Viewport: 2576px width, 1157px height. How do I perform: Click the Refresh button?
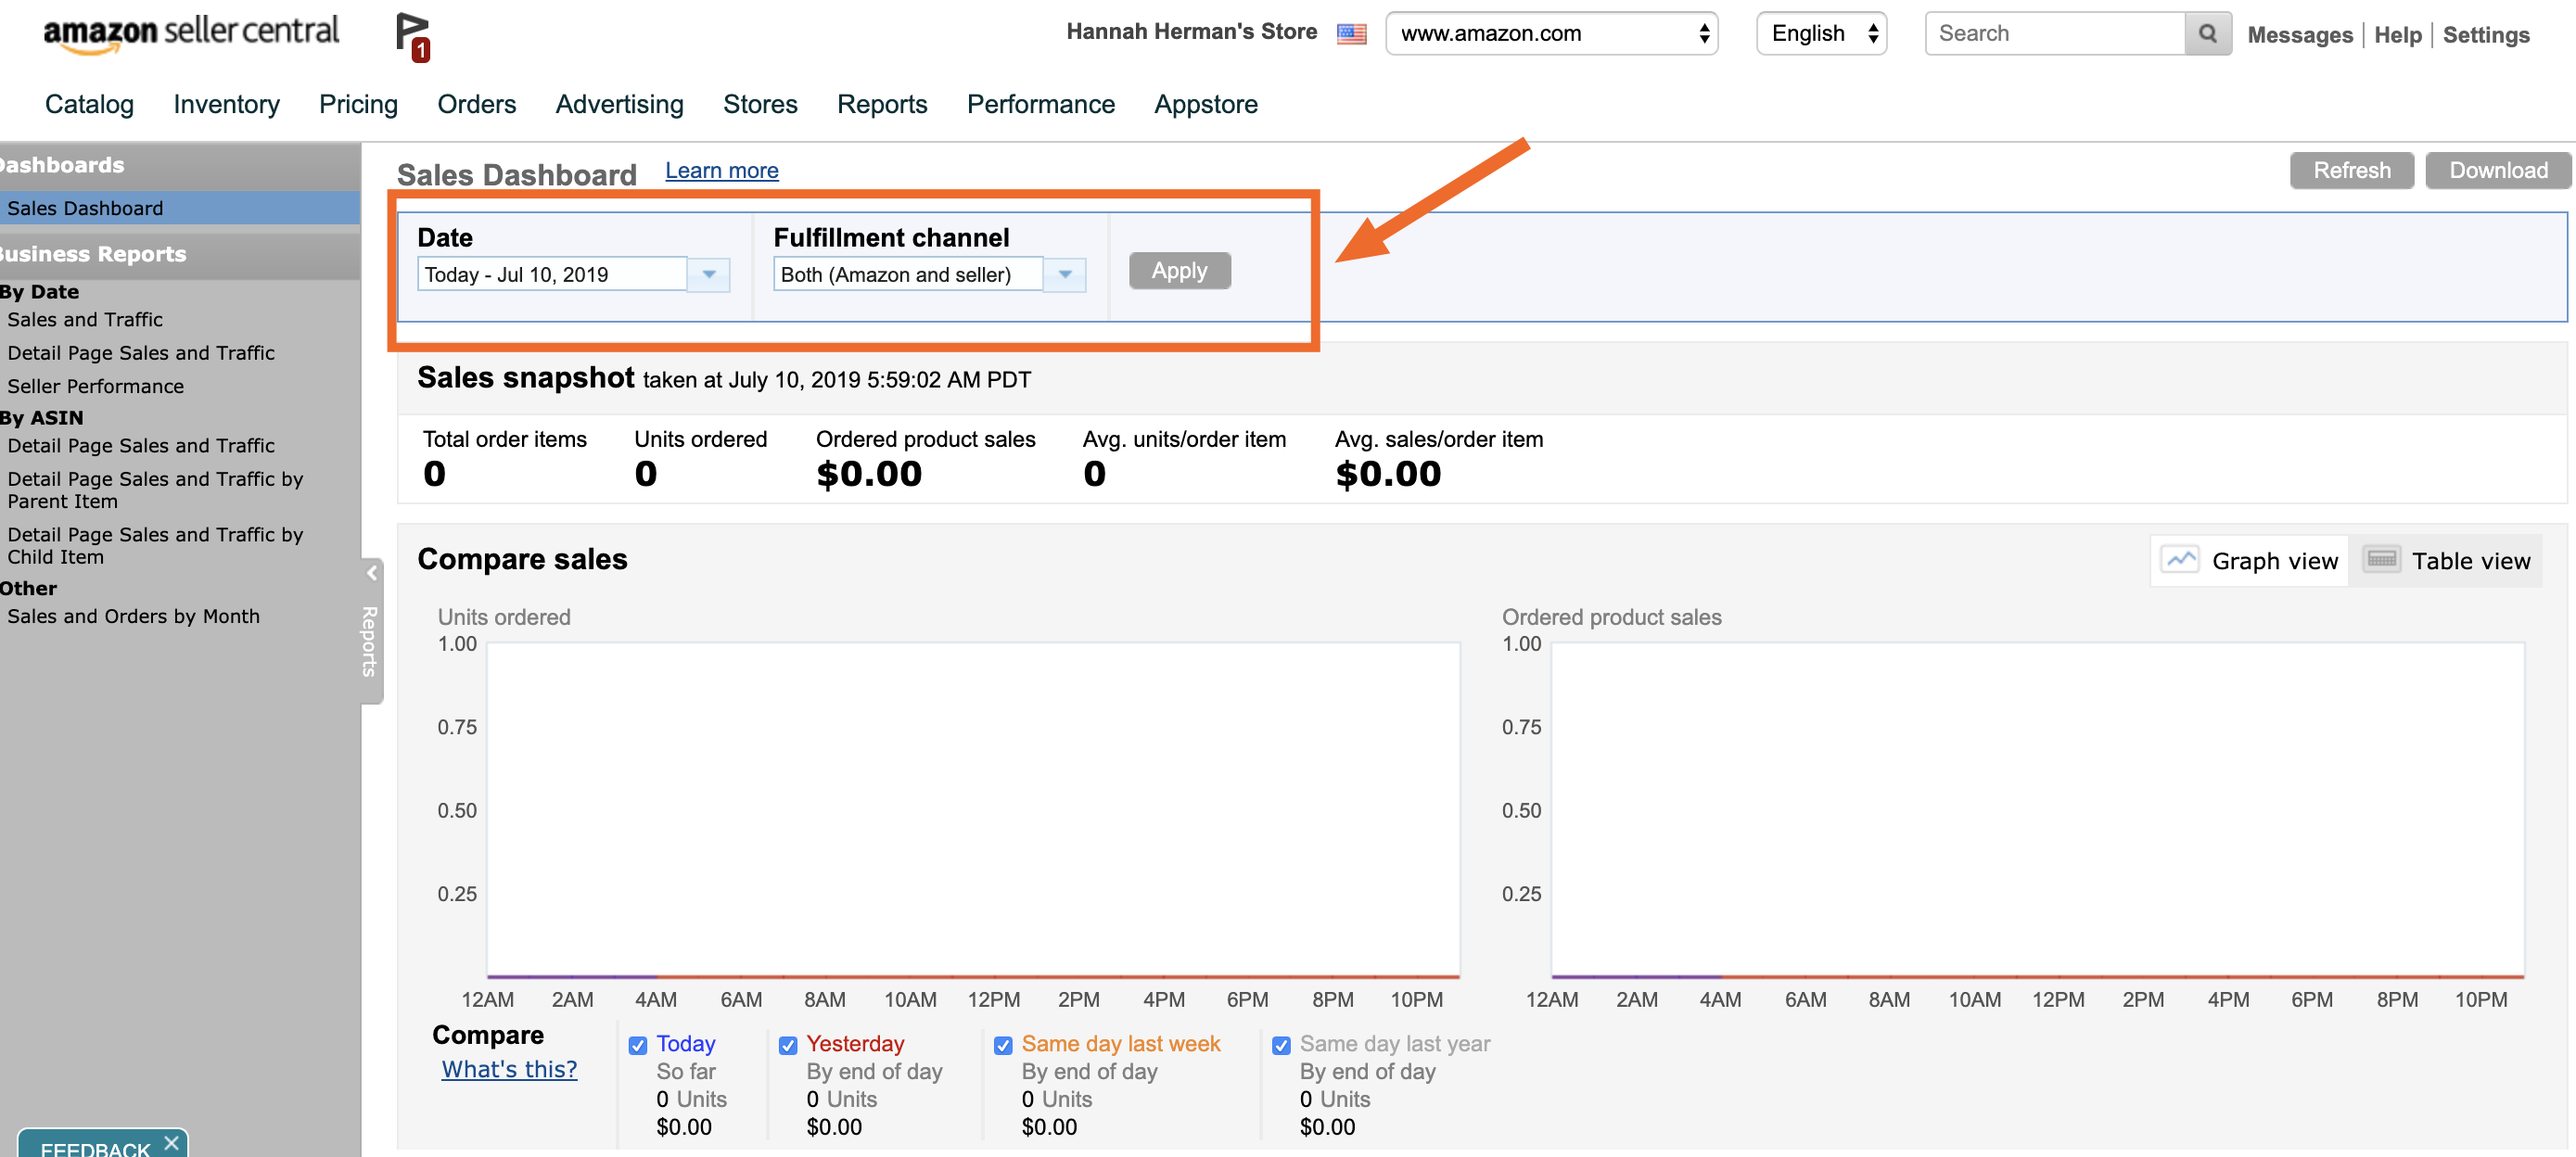click(x=2351, y=170)
